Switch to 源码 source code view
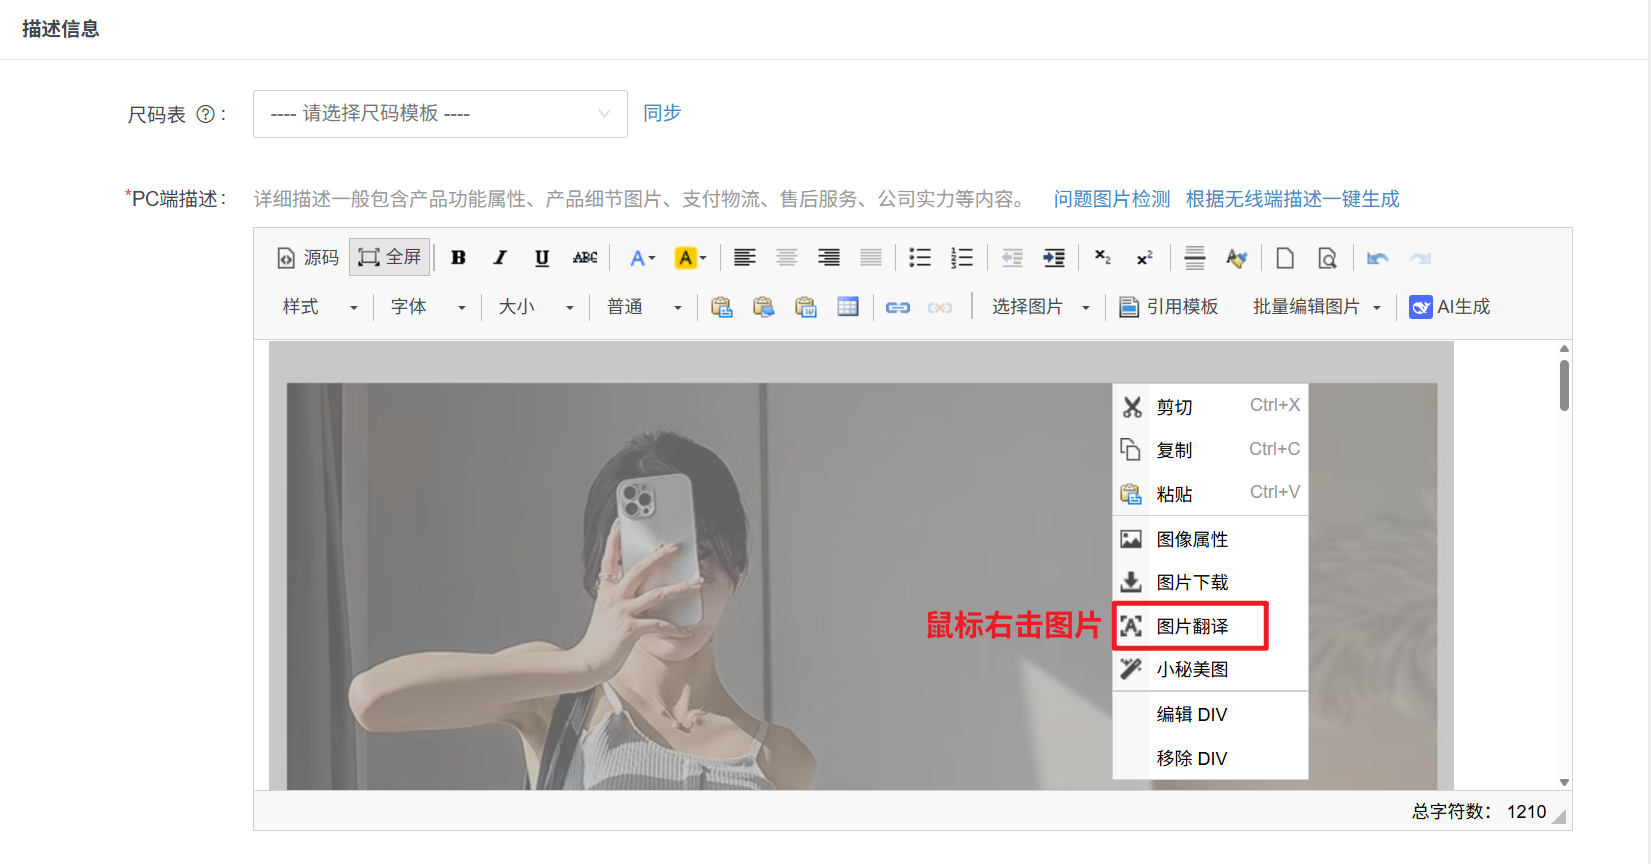This screenshot has height=864, width=1651. click(x=308, y=258)
